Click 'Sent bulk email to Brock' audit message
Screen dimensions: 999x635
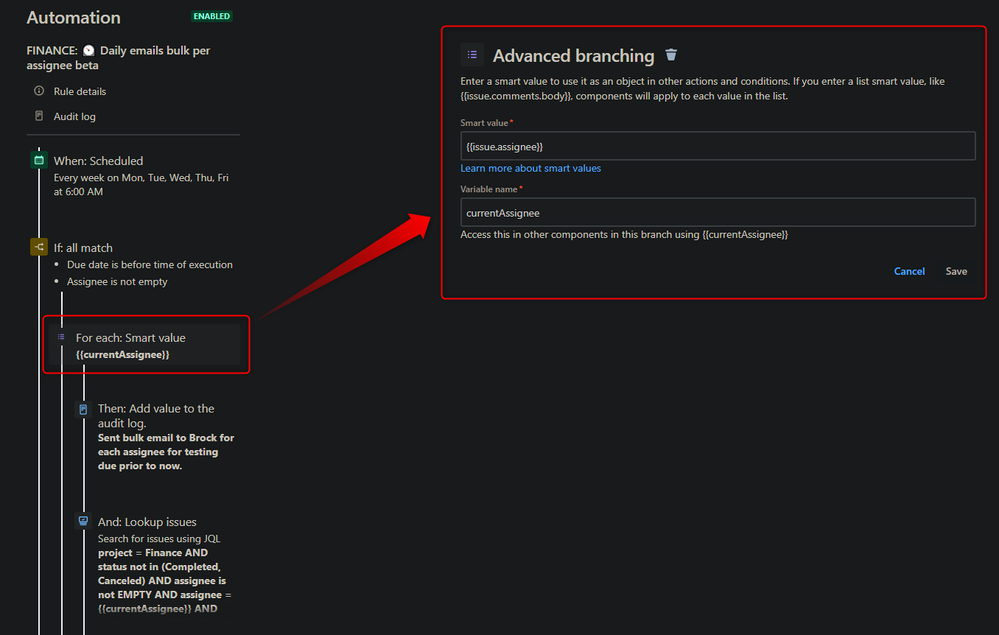click(x=166, y=452)
